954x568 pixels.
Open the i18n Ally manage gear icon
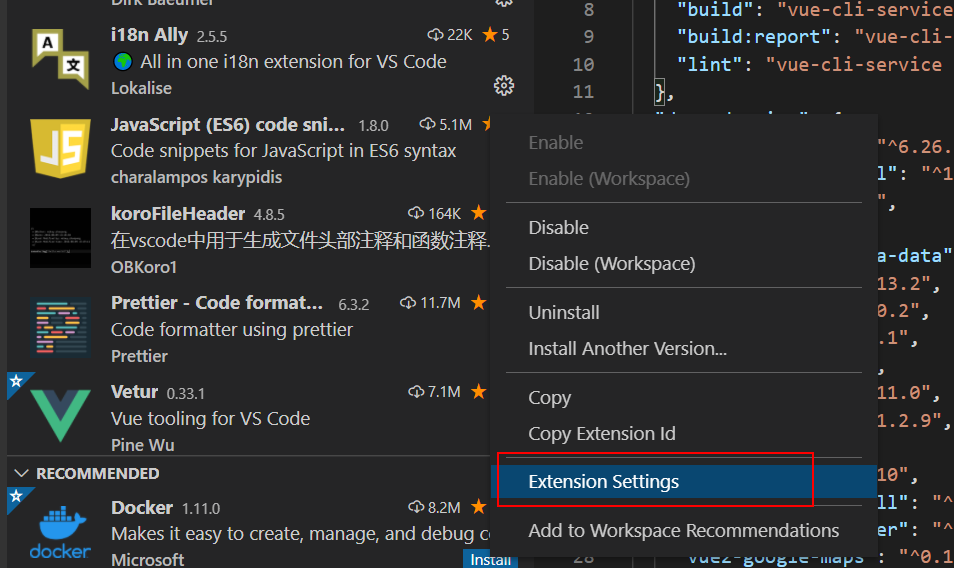pyautogui.click(x=504, y=86)
